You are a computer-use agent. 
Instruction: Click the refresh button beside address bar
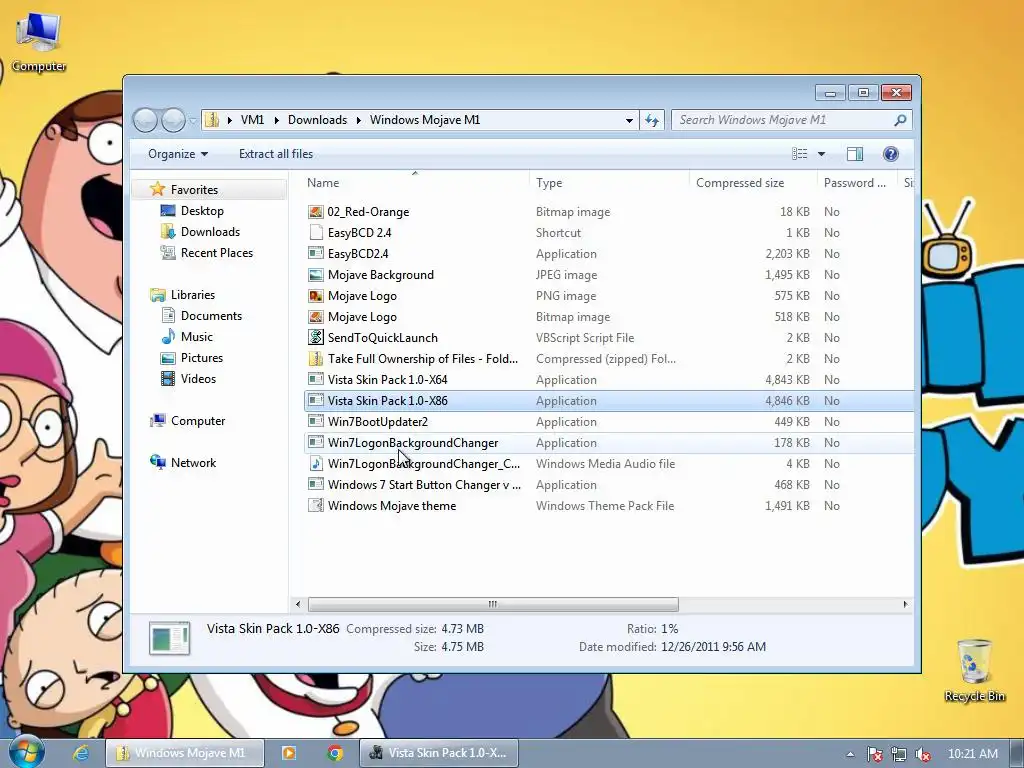tap(652, 120)
